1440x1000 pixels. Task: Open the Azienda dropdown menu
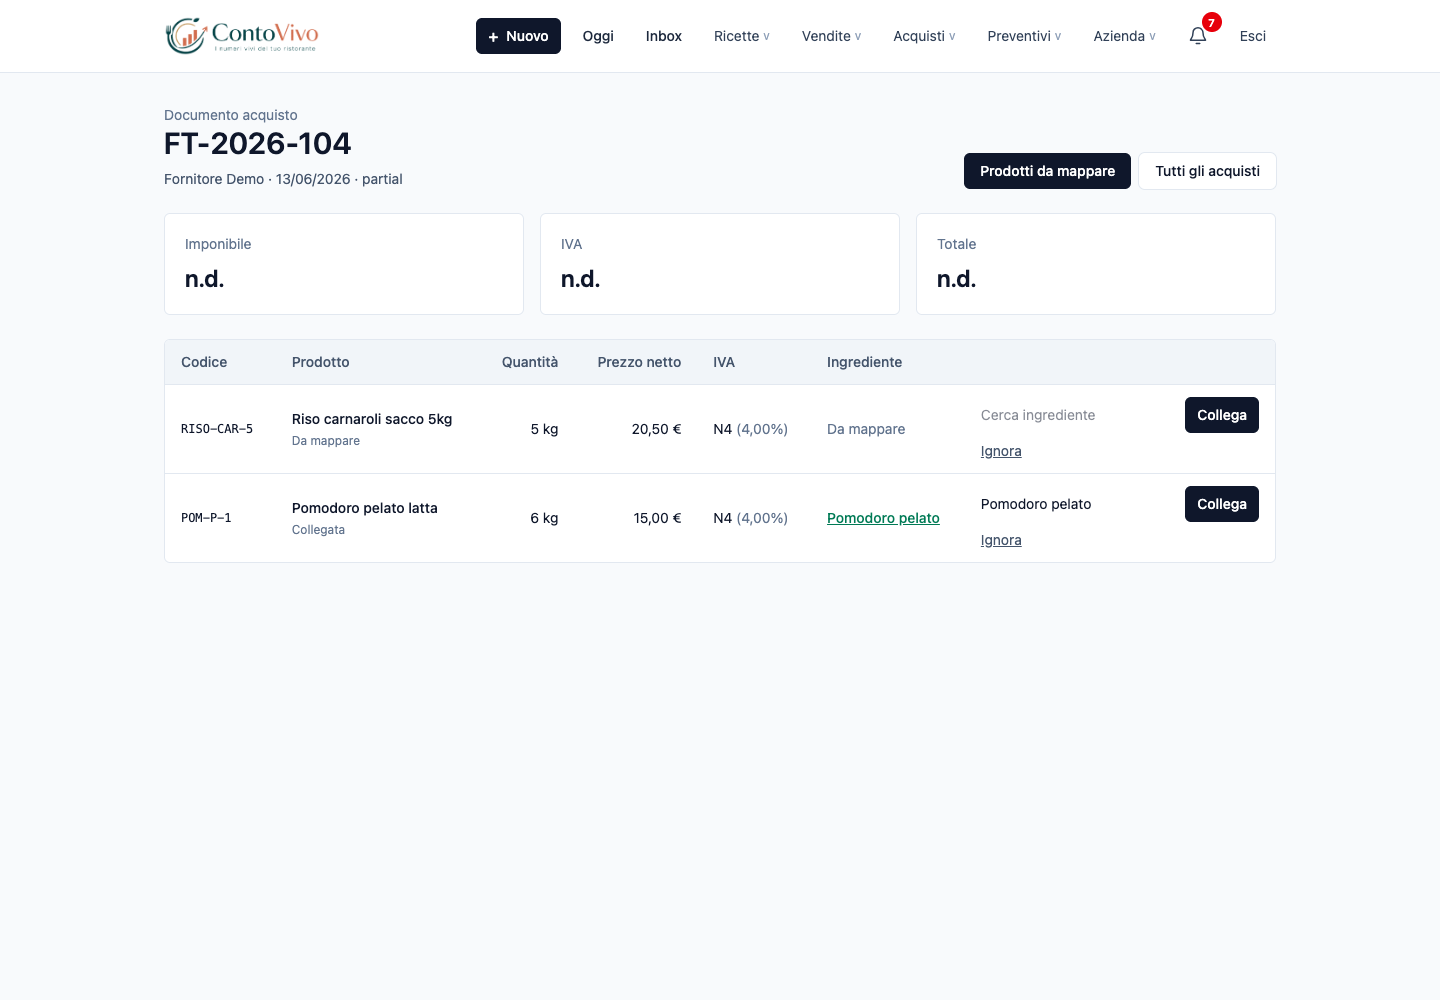coord(1124,36)
